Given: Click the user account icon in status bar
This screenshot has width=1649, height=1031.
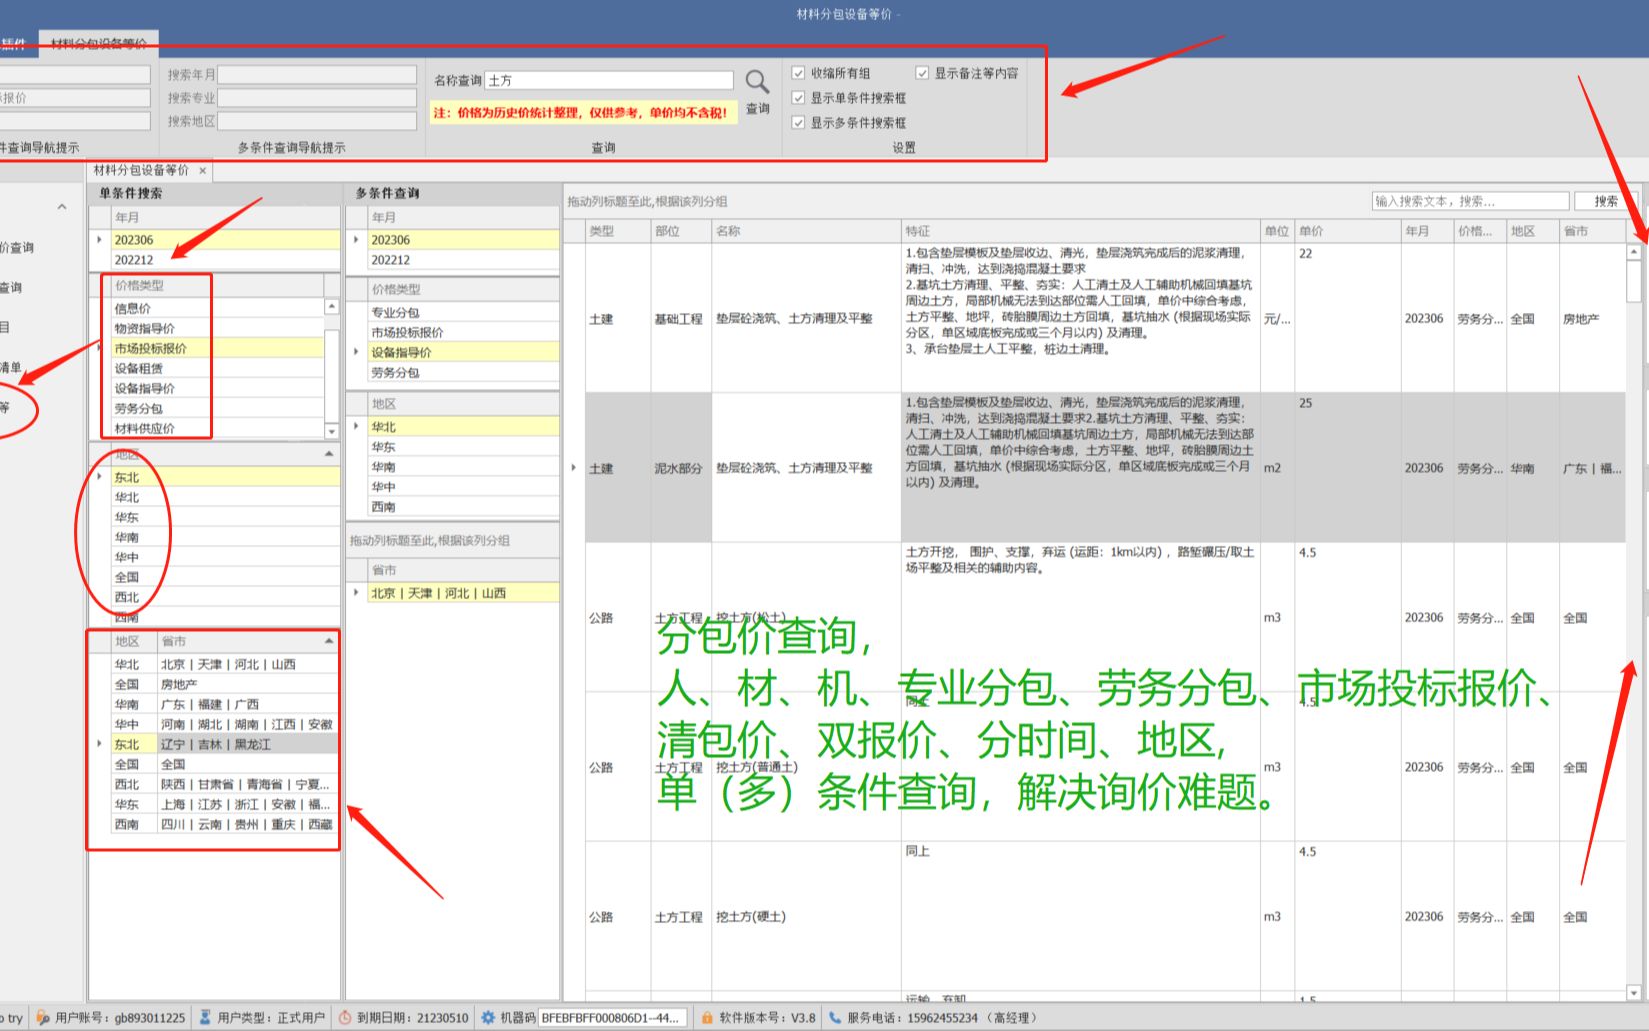Looking at the screenshot, I should click(43, 1018).
